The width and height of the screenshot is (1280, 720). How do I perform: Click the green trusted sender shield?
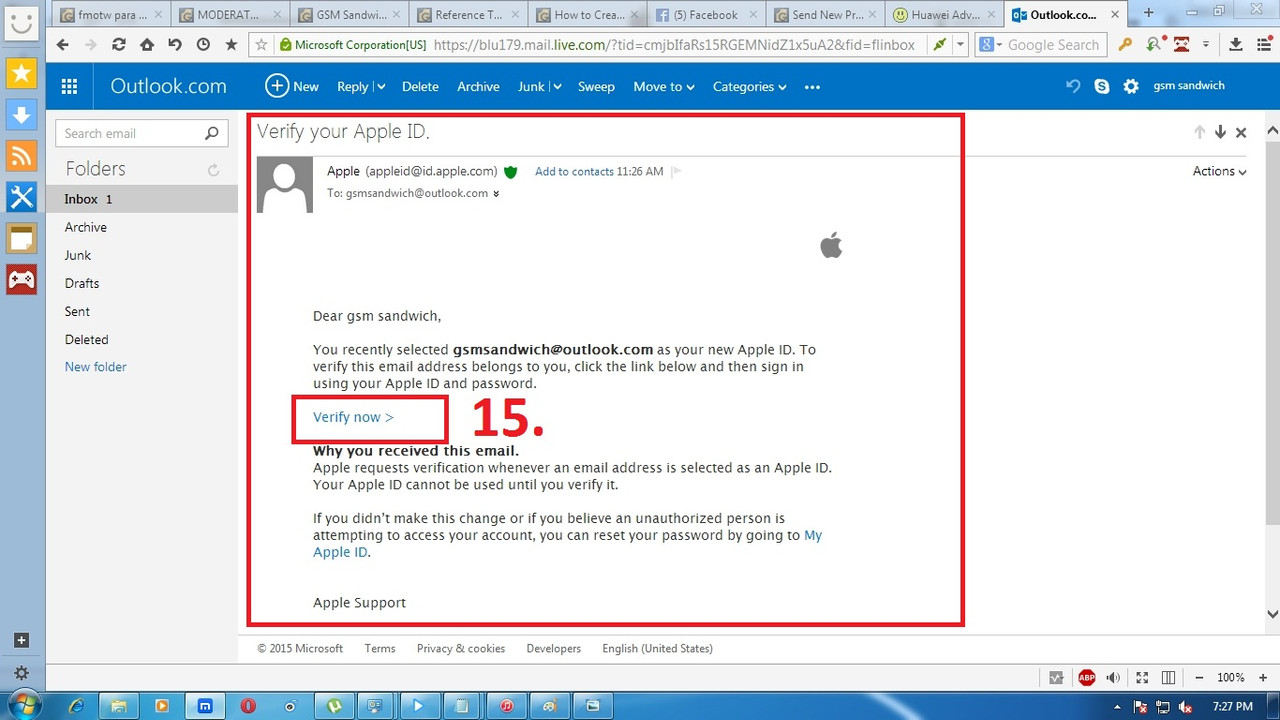(x=510, y=172)
